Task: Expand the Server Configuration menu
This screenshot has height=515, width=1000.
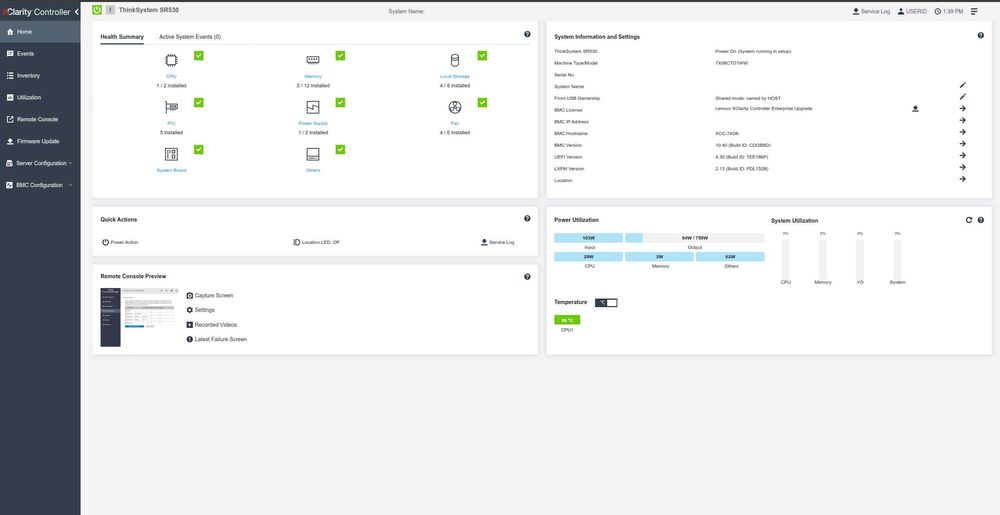Action: pyautogui.click(x=40, y=163)
